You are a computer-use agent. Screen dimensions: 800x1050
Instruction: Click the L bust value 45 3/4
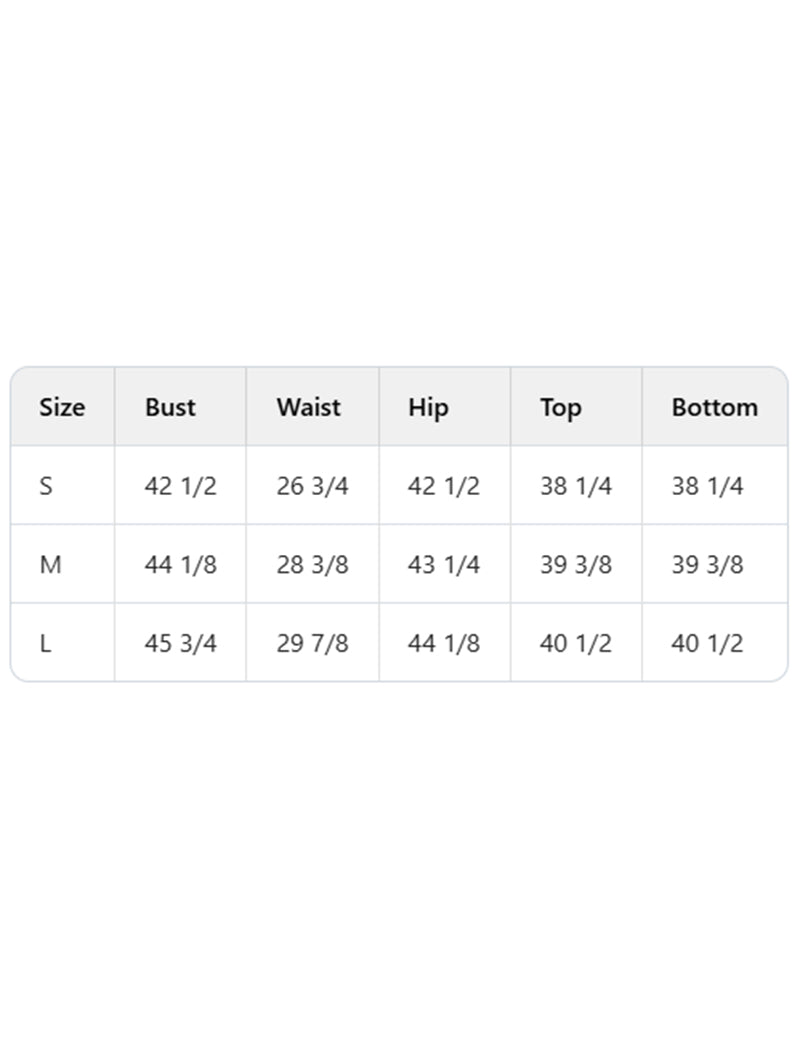click(x=181, y=644)
